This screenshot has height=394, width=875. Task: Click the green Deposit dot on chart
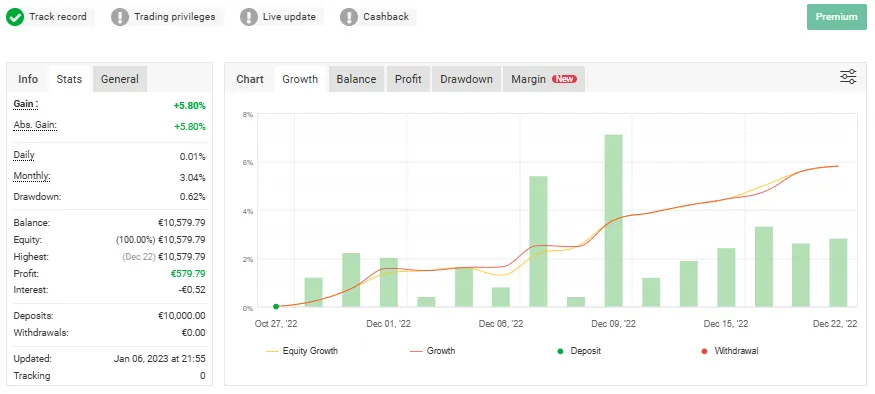[x=276, y=306]
